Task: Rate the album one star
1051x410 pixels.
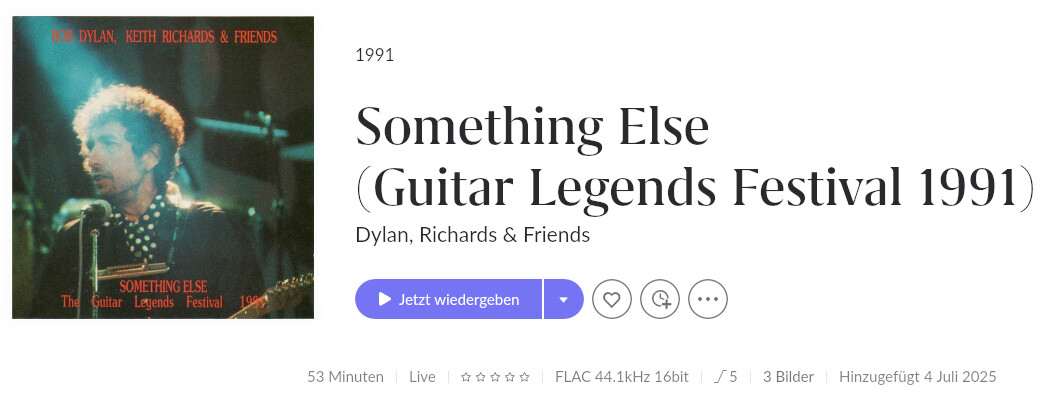Action: click(x=466, y=377)
